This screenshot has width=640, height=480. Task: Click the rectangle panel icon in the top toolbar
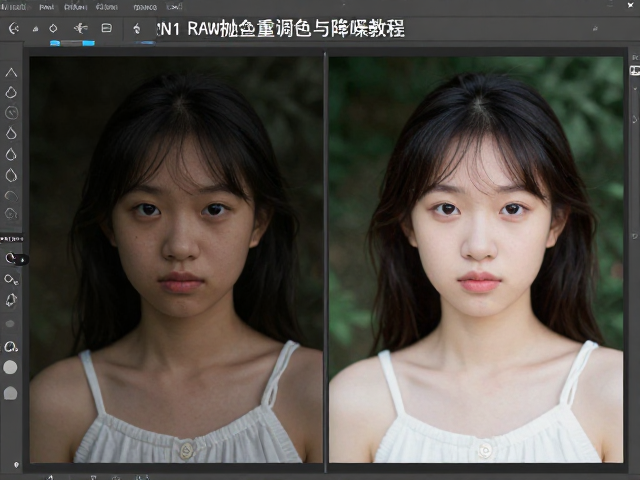coord(107,28)
